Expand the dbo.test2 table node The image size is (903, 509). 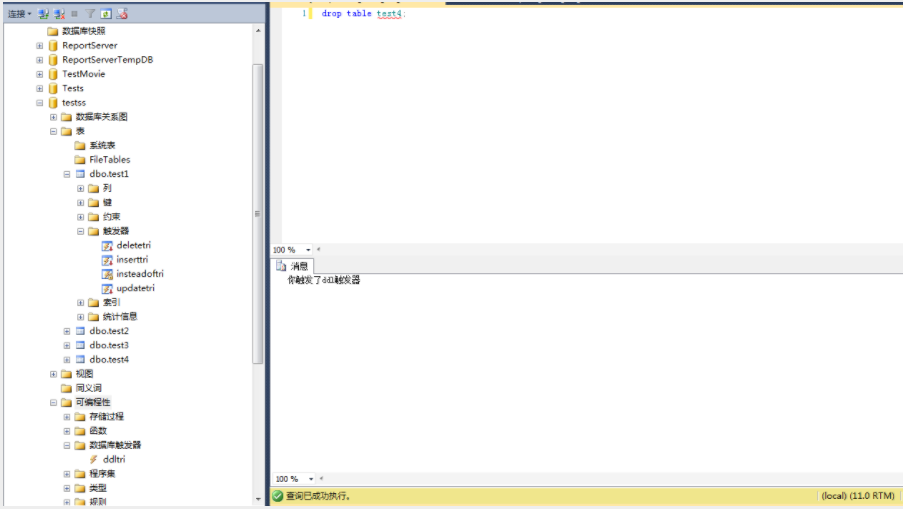tap(66, 331)
